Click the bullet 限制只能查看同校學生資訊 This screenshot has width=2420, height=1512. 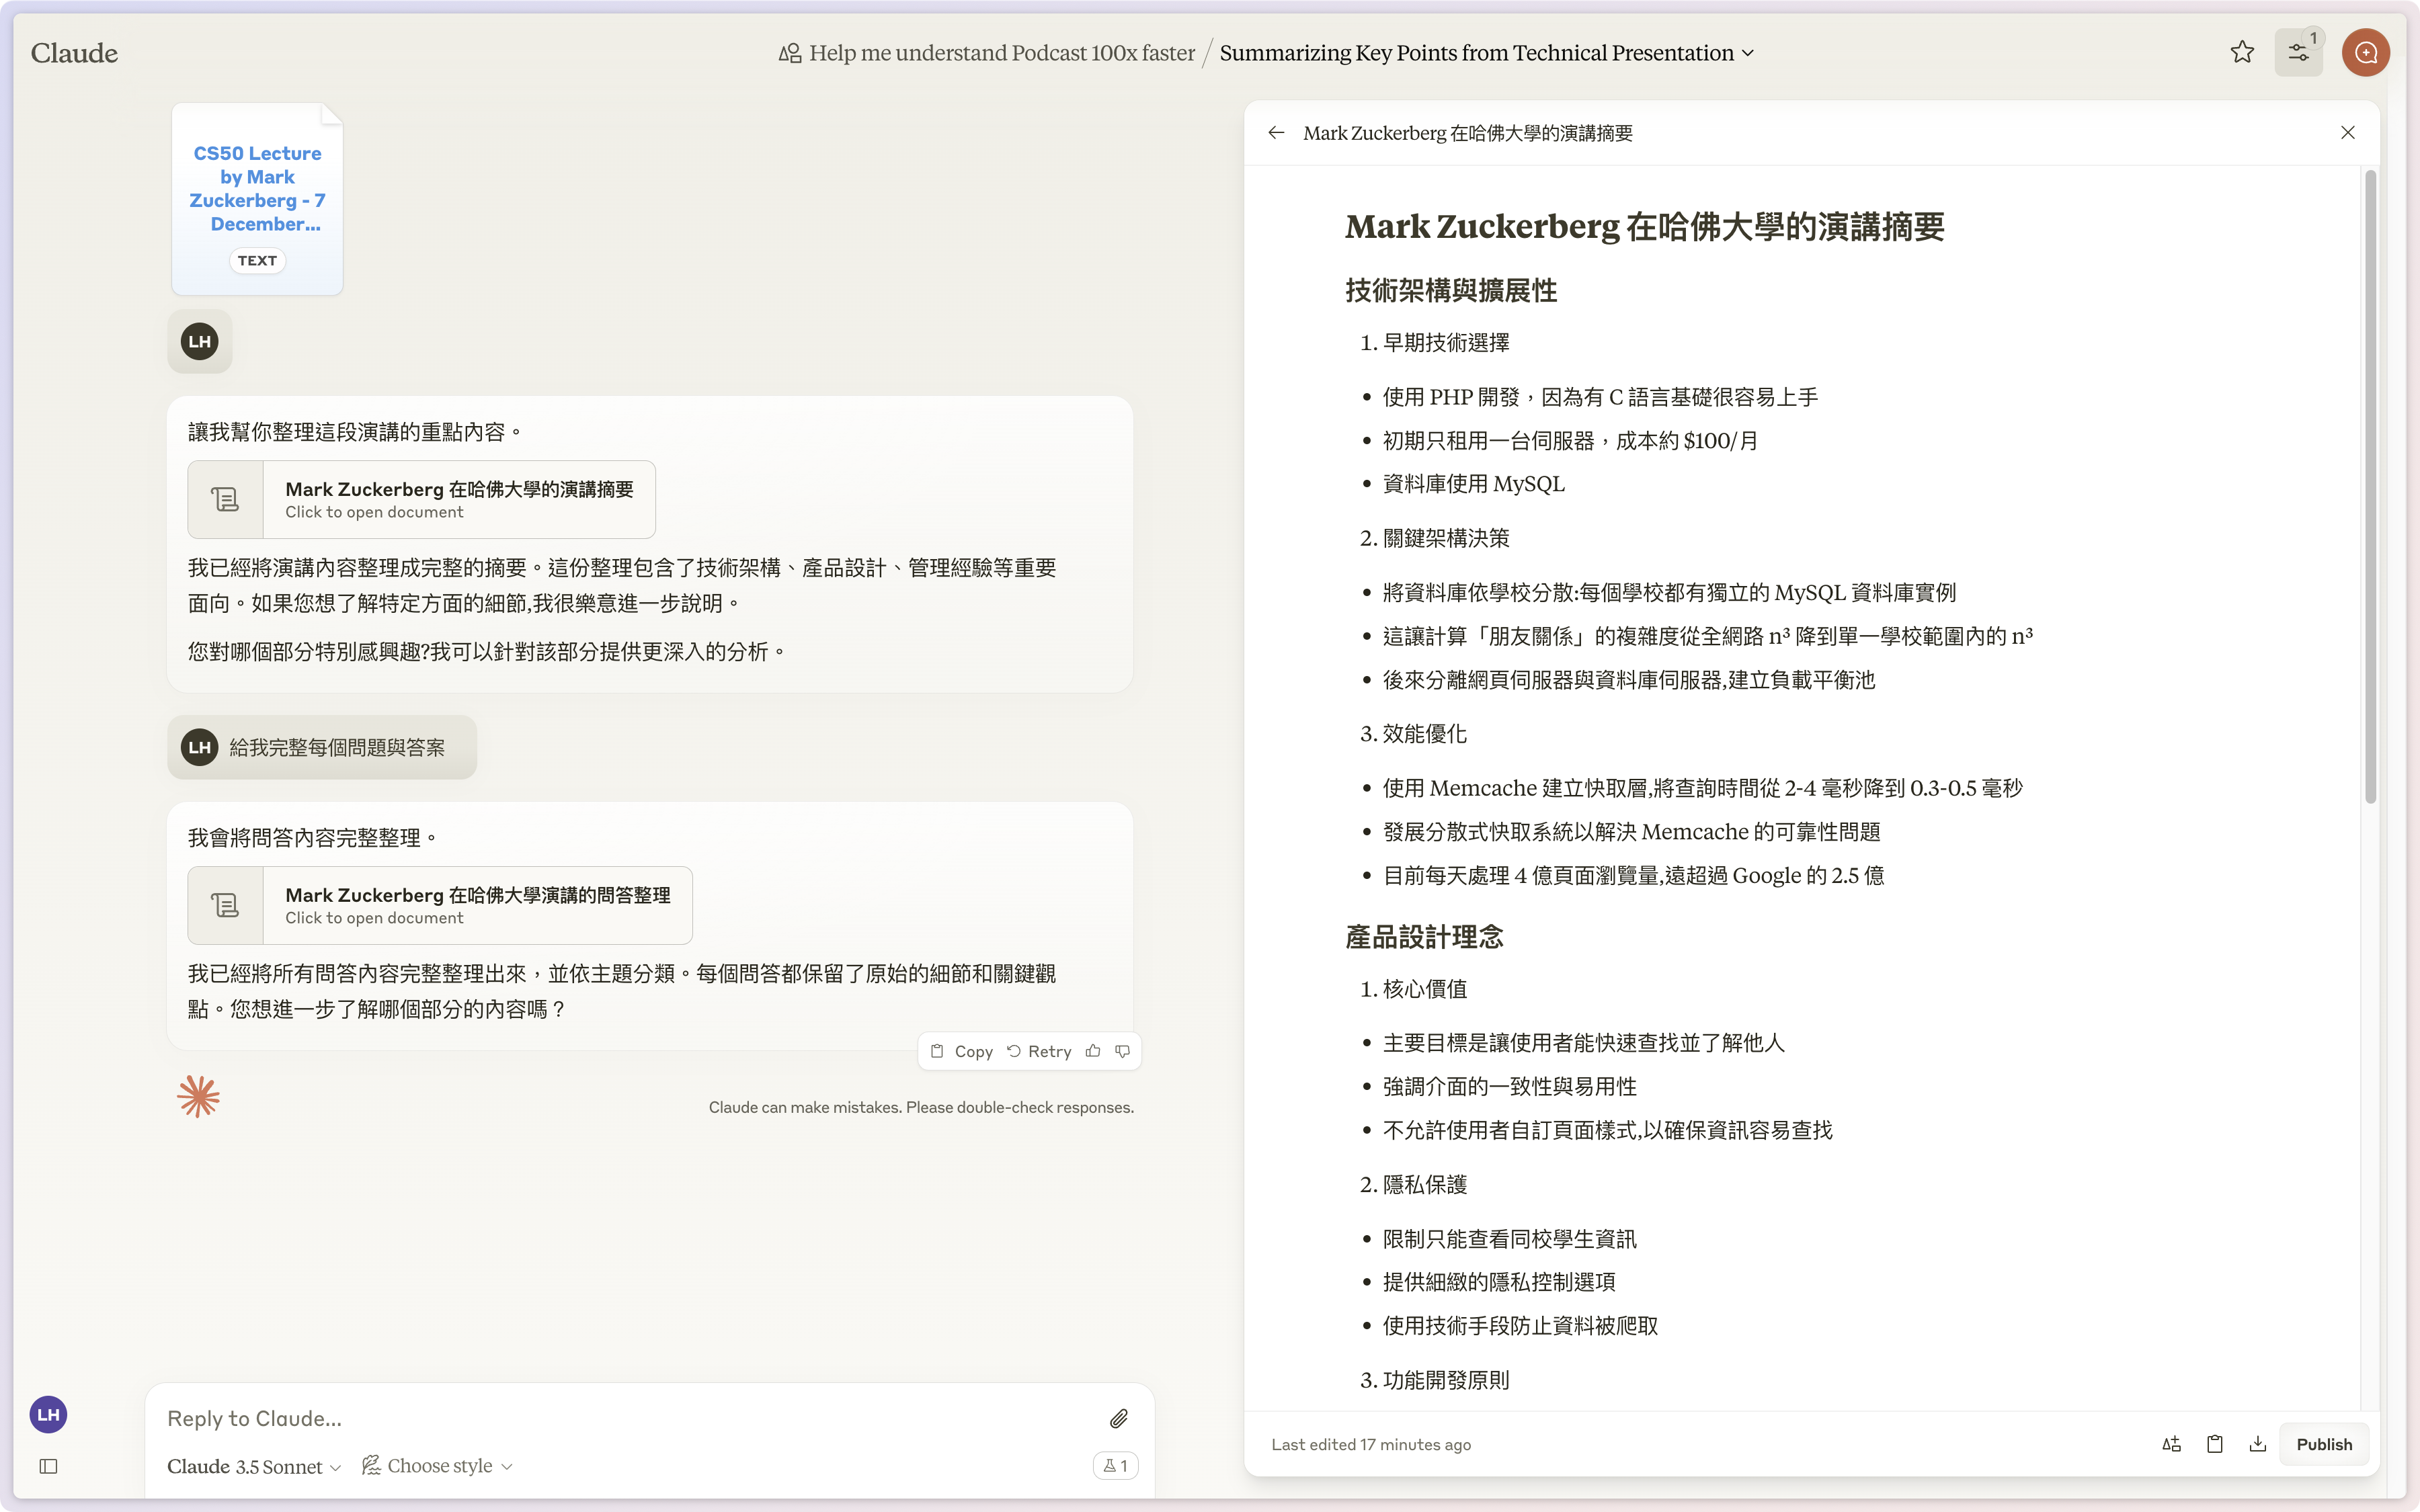[1509, 1239]
